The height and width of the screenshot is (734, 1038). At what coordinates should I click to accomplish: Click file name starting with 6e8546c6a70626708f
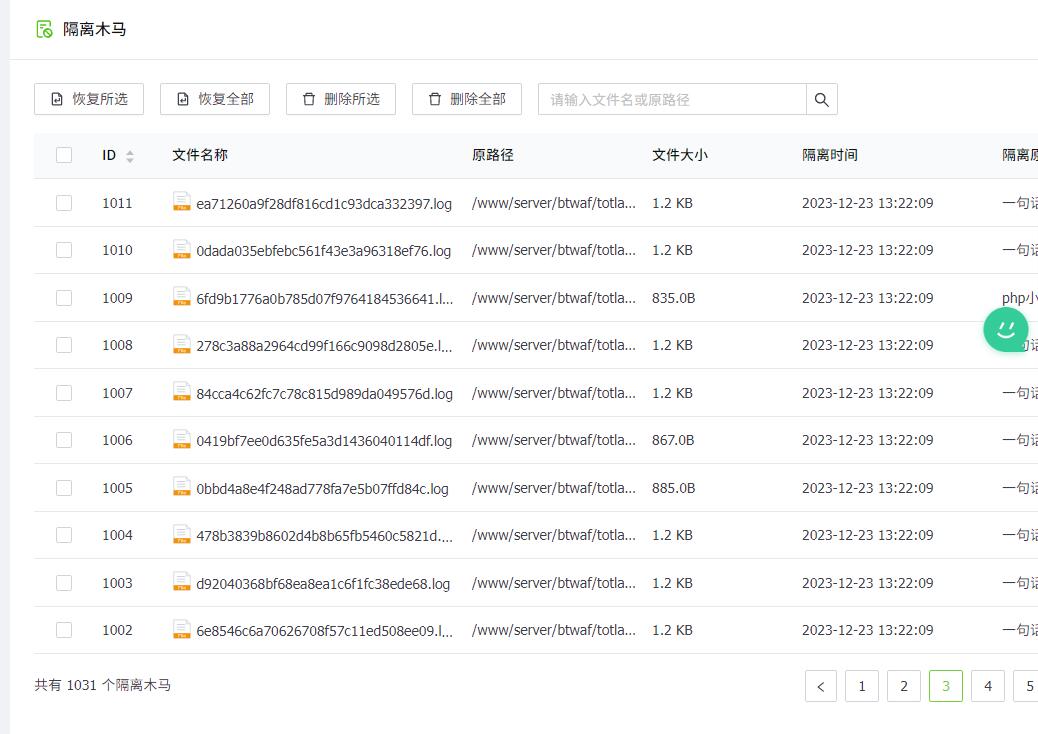click(x=324, y=631)
